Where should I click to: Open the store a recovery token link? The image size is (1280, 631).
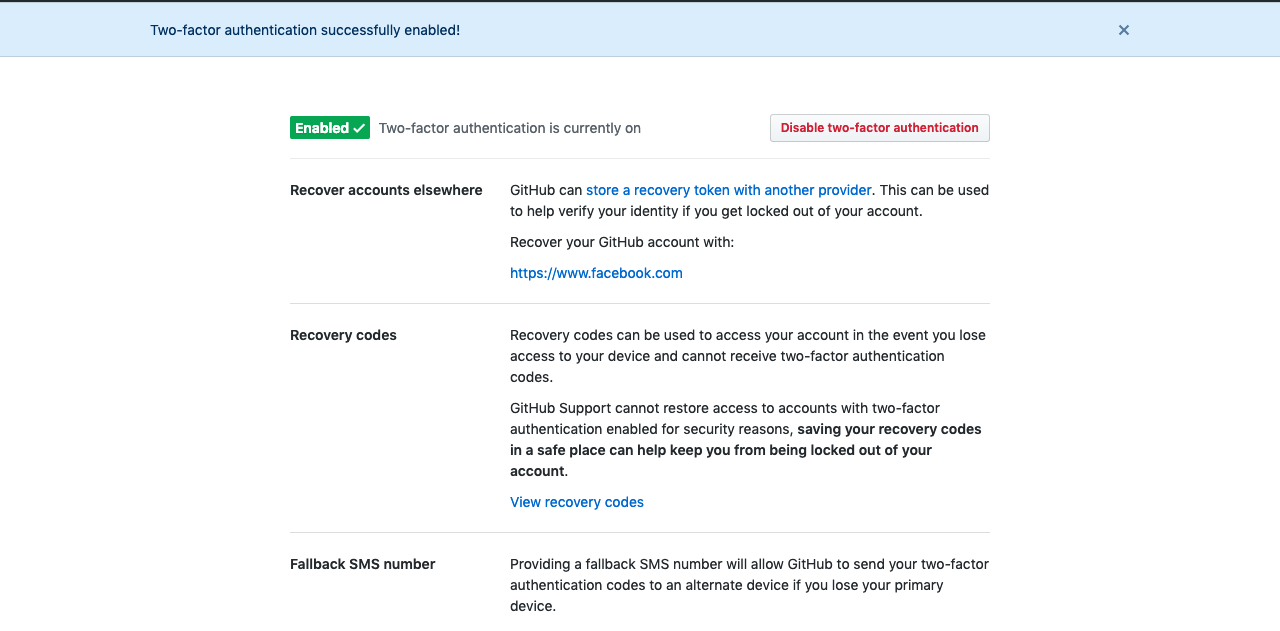click(728, 190)
